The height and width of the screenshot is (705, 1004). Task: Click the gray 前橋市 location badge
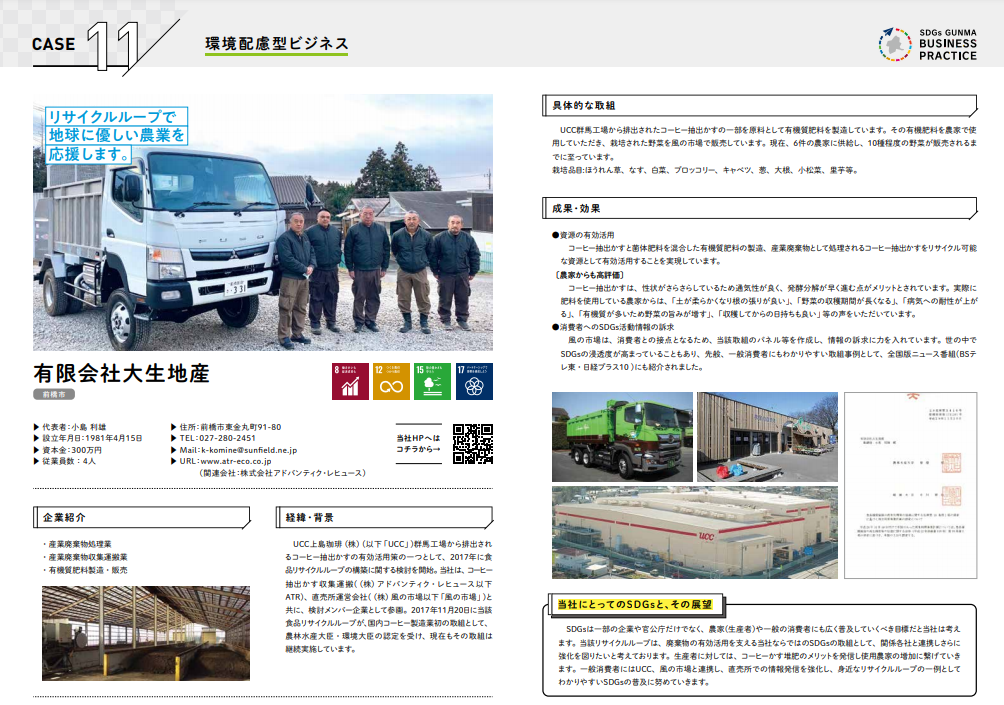click(51, 395)
